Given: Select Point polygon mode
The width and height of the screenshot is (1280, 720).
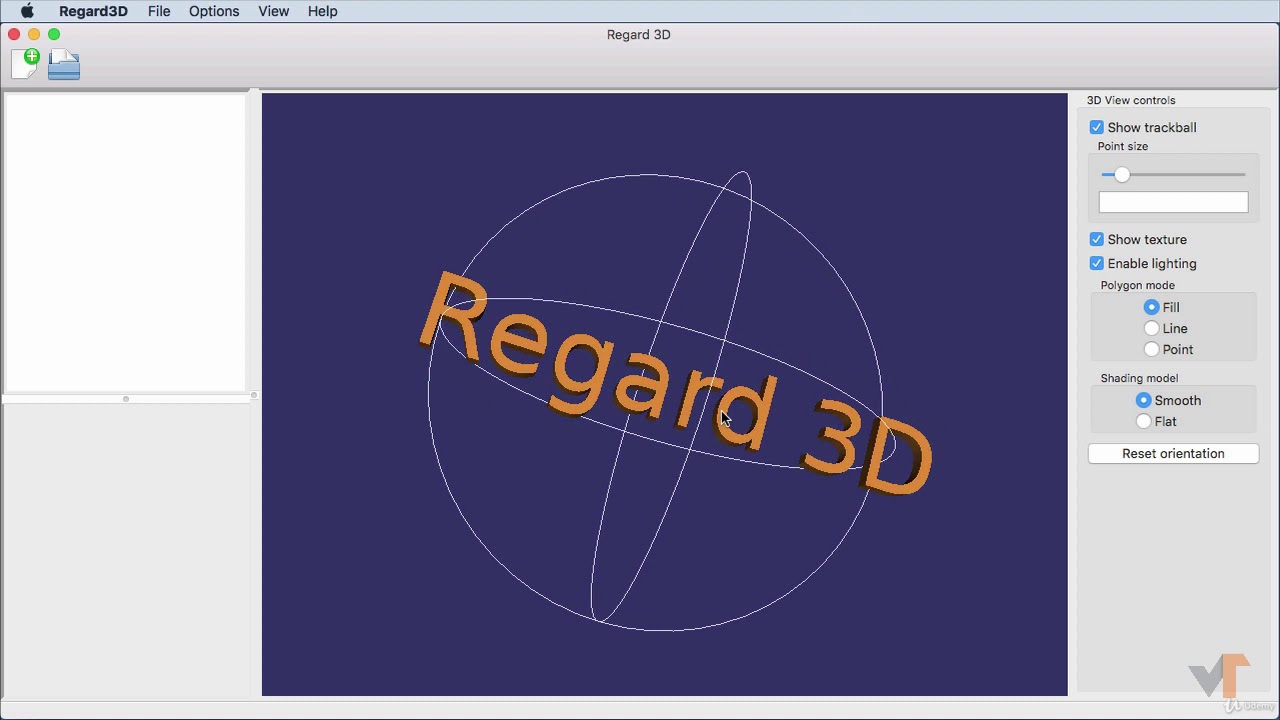Looking at the screenshot, I should pyautogui.click(x=1152, y=349).
